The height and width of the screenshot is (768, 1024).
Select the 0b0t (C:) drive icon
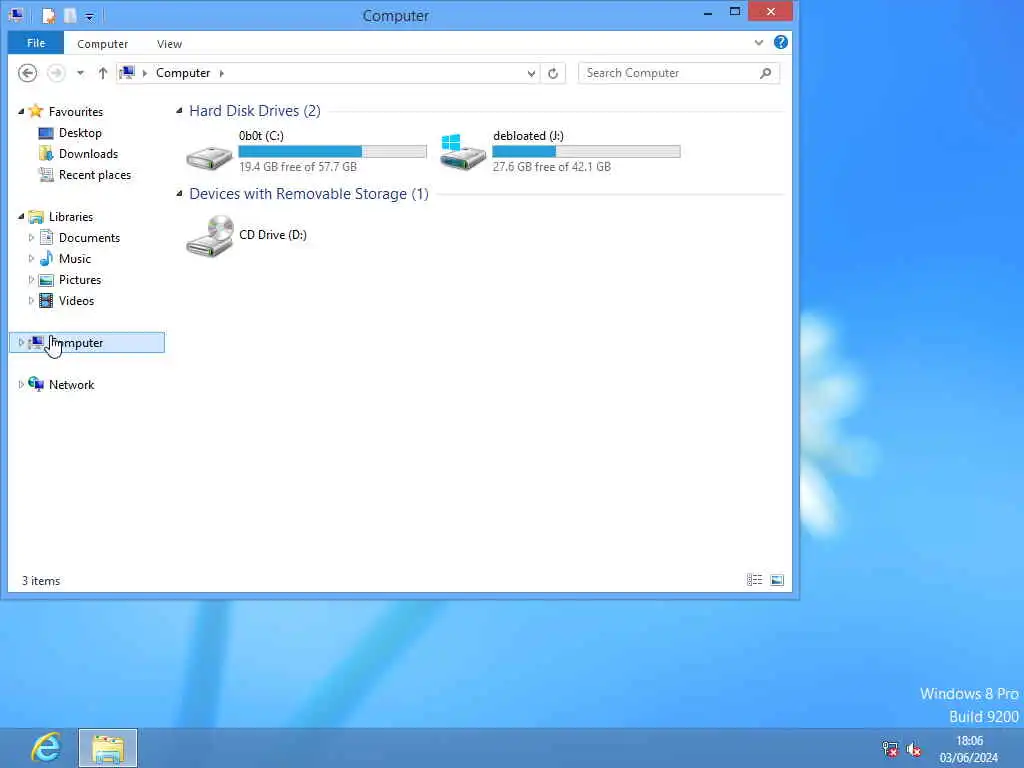209,157
